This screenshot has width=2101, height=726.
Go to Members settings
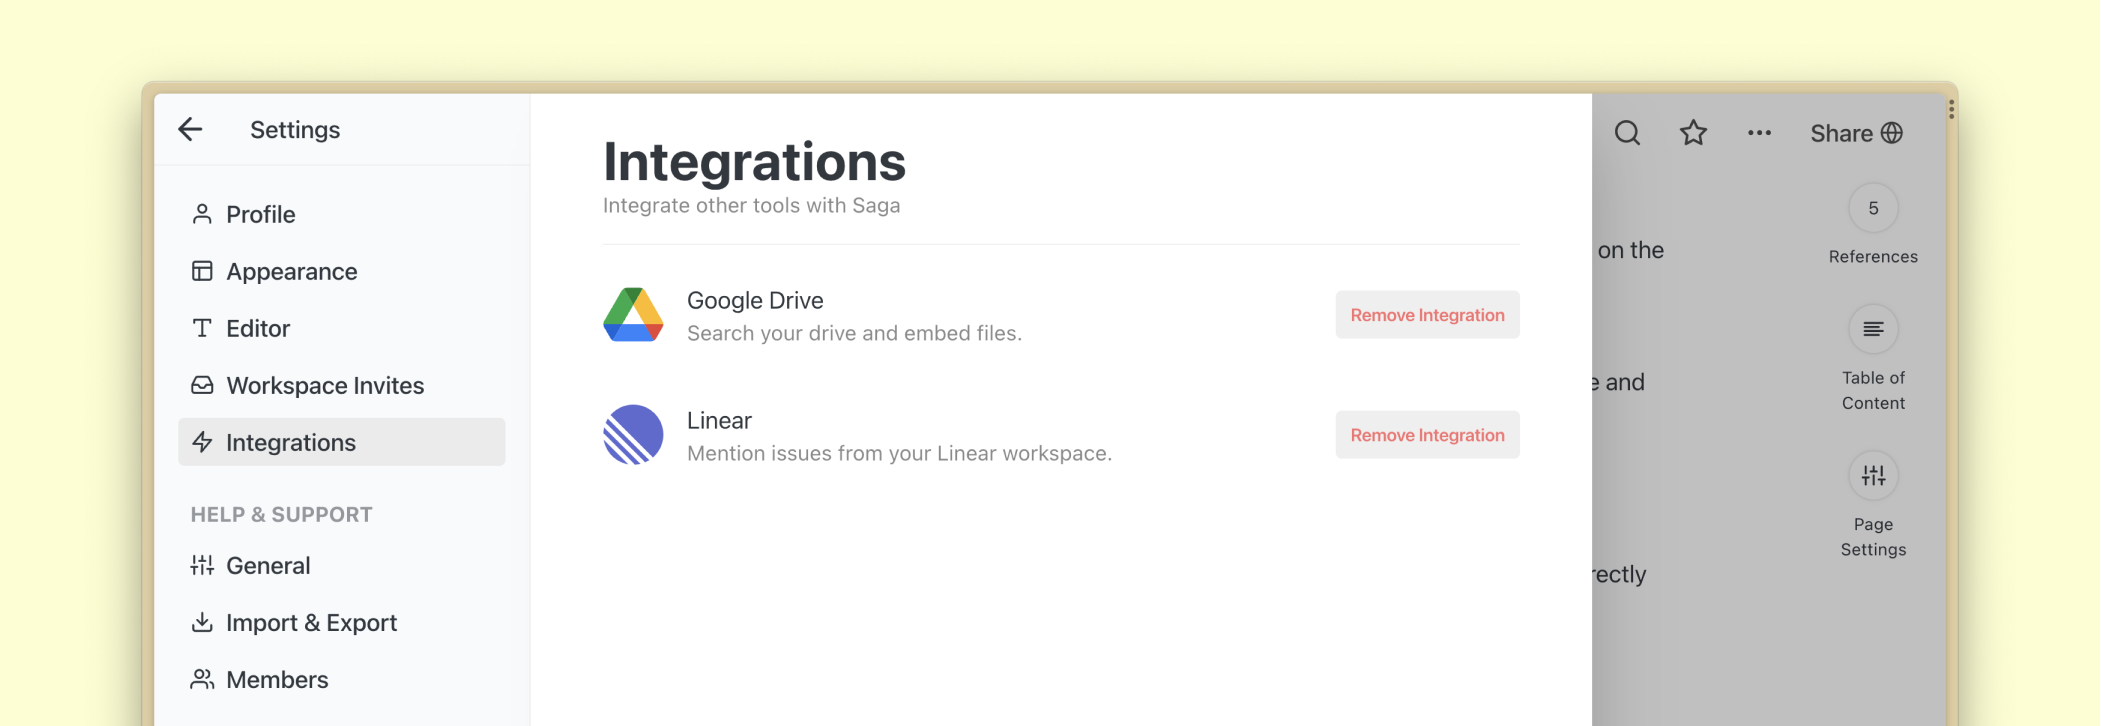tap(277, 680)
